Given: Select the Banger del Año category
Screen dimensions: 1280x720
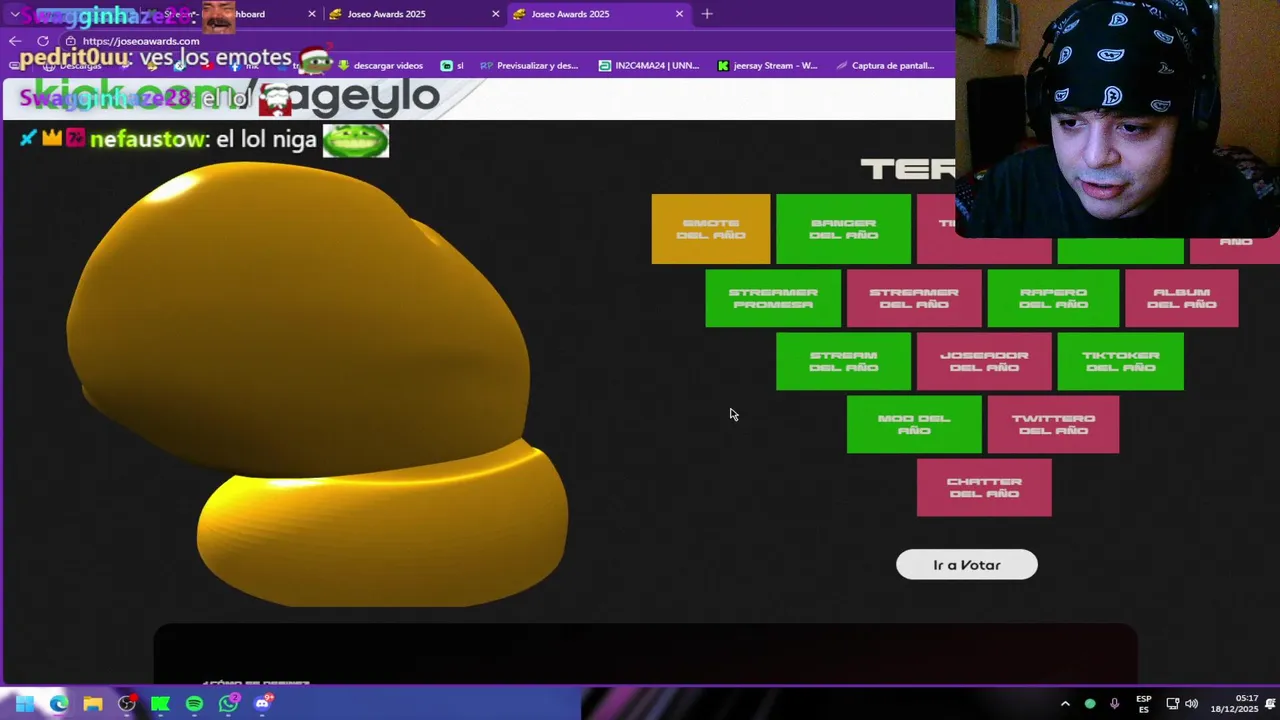Looking at the screenshot, I should tap(843, 229).
